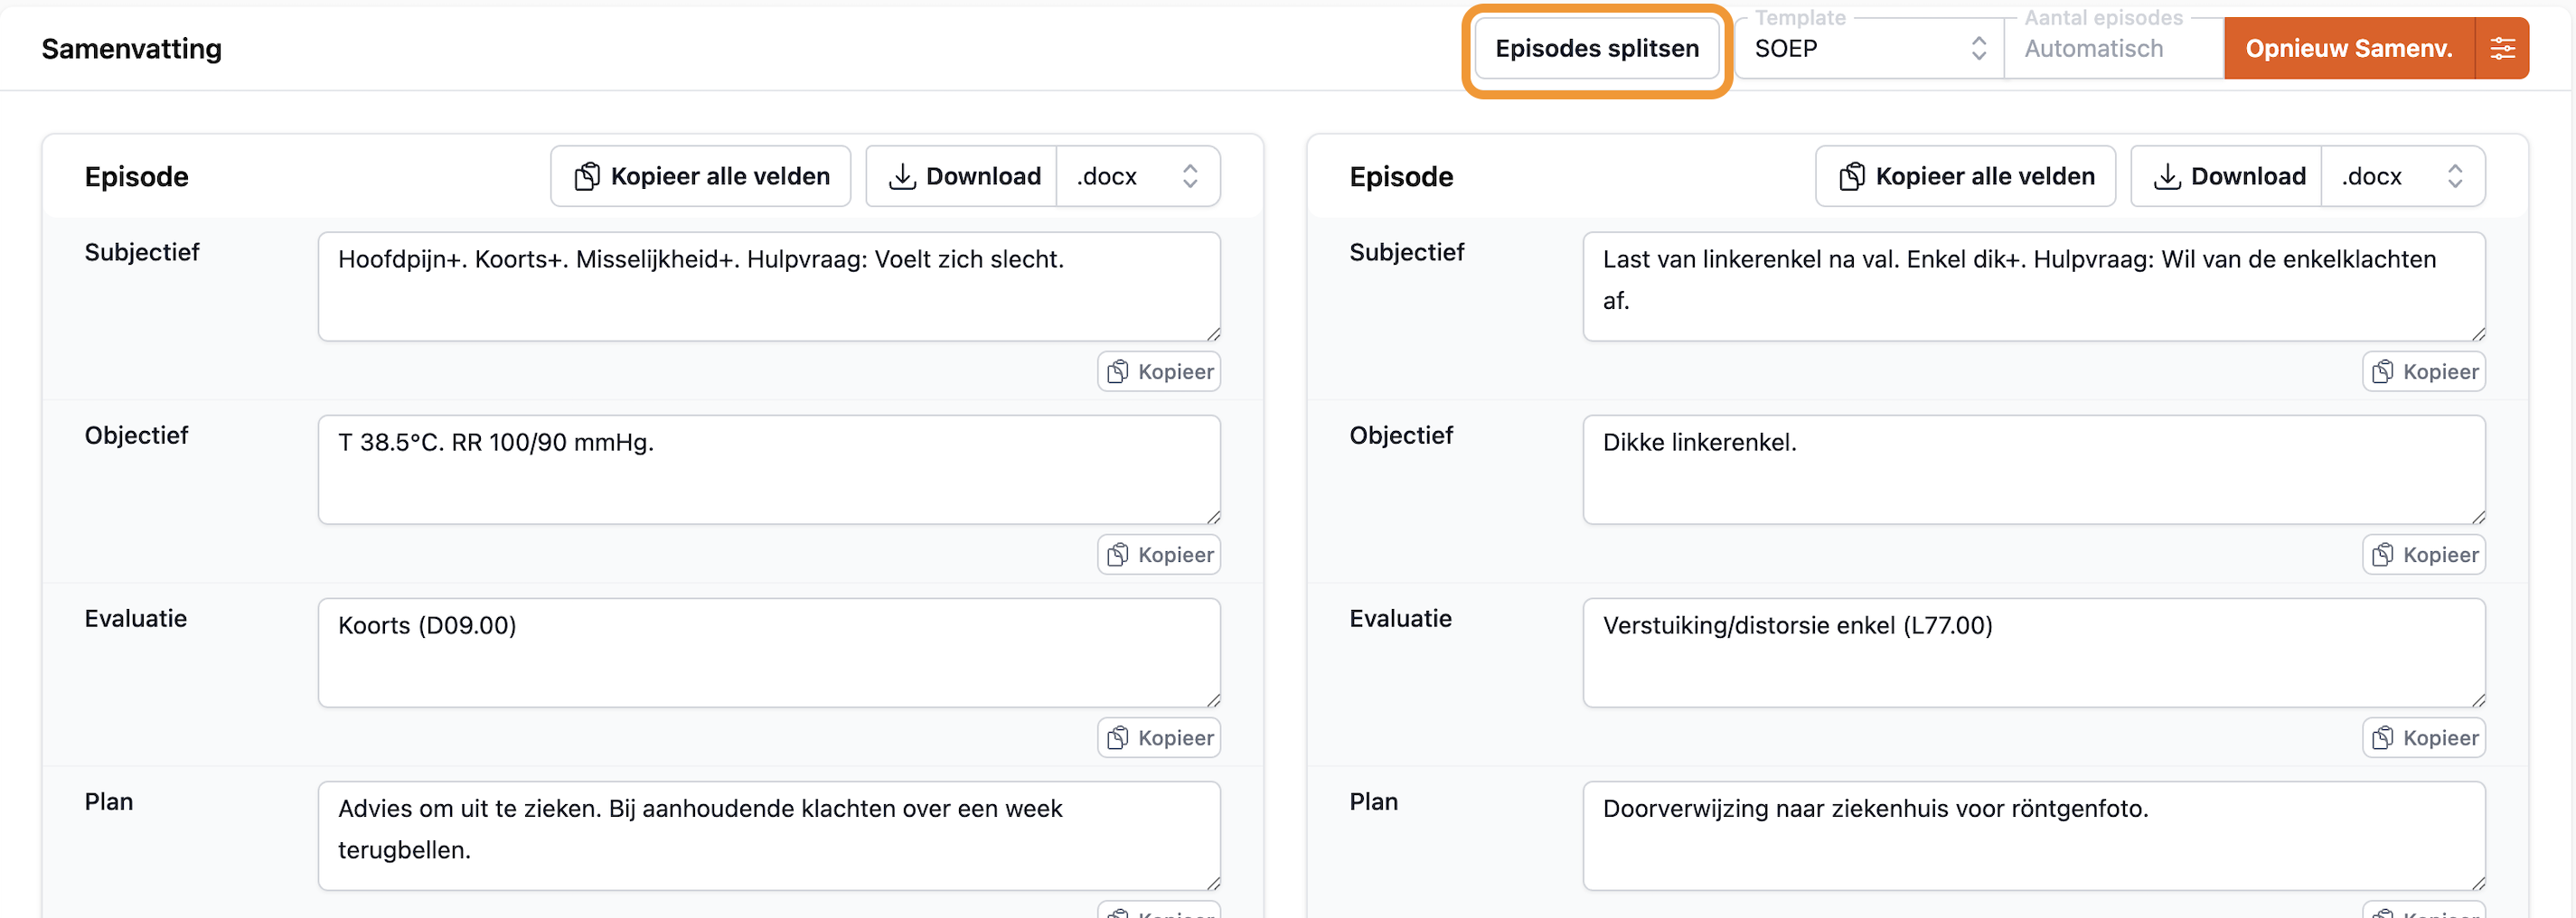Click Kopieer alle velden in left episode
Viewport: 2576px width, 918px height.
point(701,176)
